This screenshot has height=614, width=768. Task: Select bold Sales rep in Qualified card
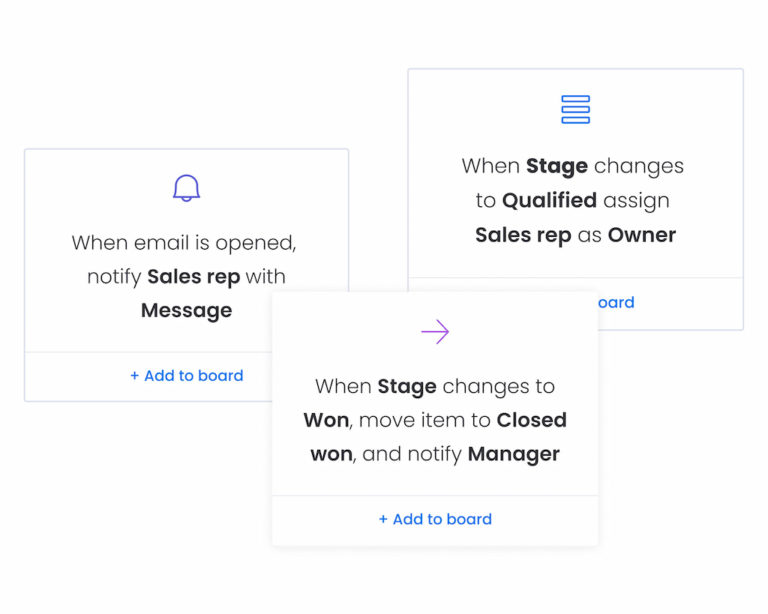tap(523, 236)
